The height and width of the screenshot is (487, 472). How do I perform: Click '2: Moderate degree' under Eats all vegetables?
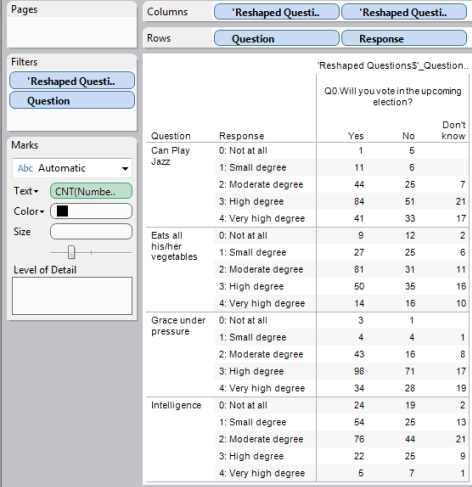(x=261, y=269)
